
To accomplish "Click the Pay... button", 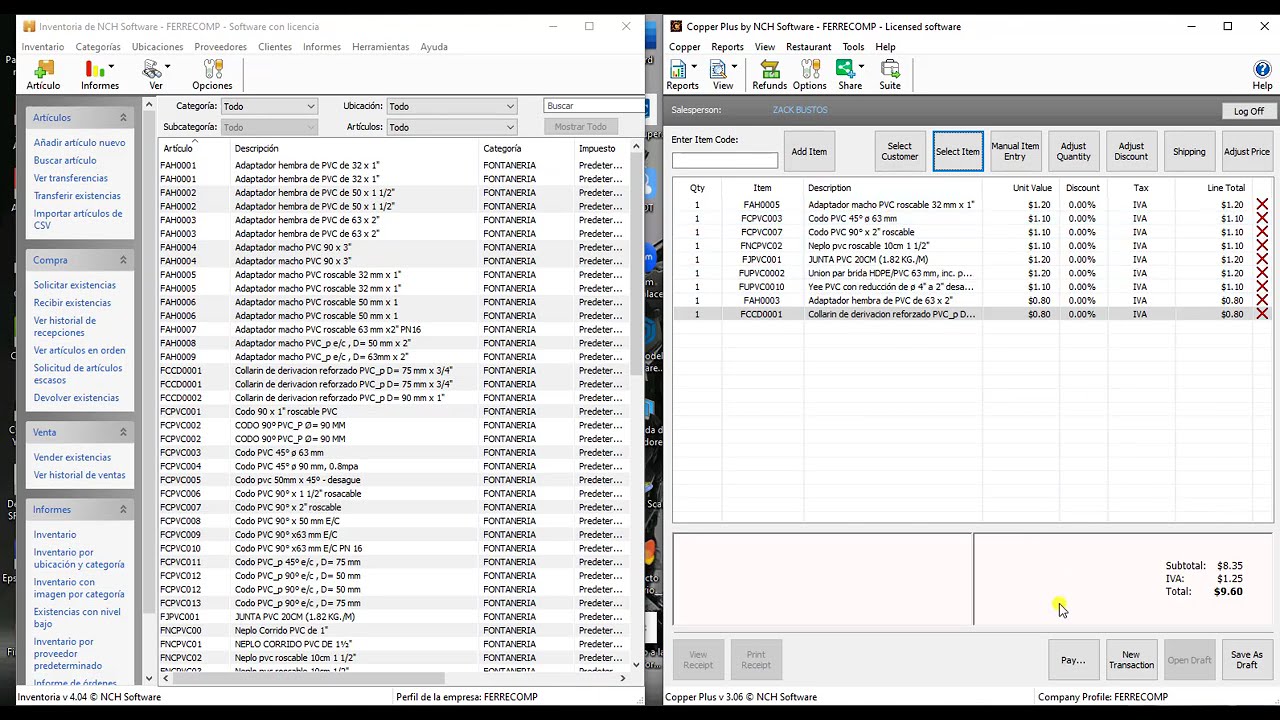I will (x=1073, y=660).
